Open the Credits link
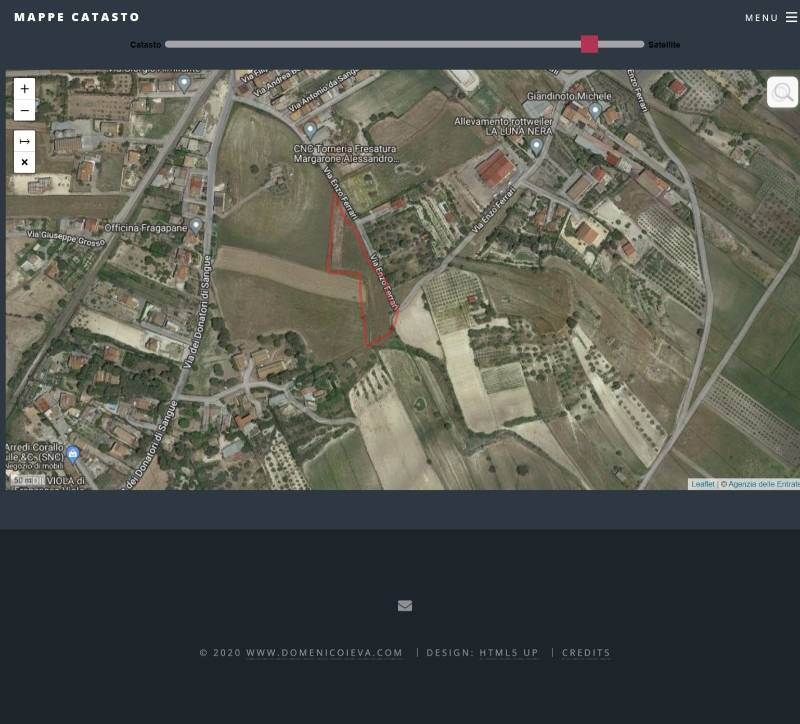Viewport: 800px width, 724px height. 586,653
